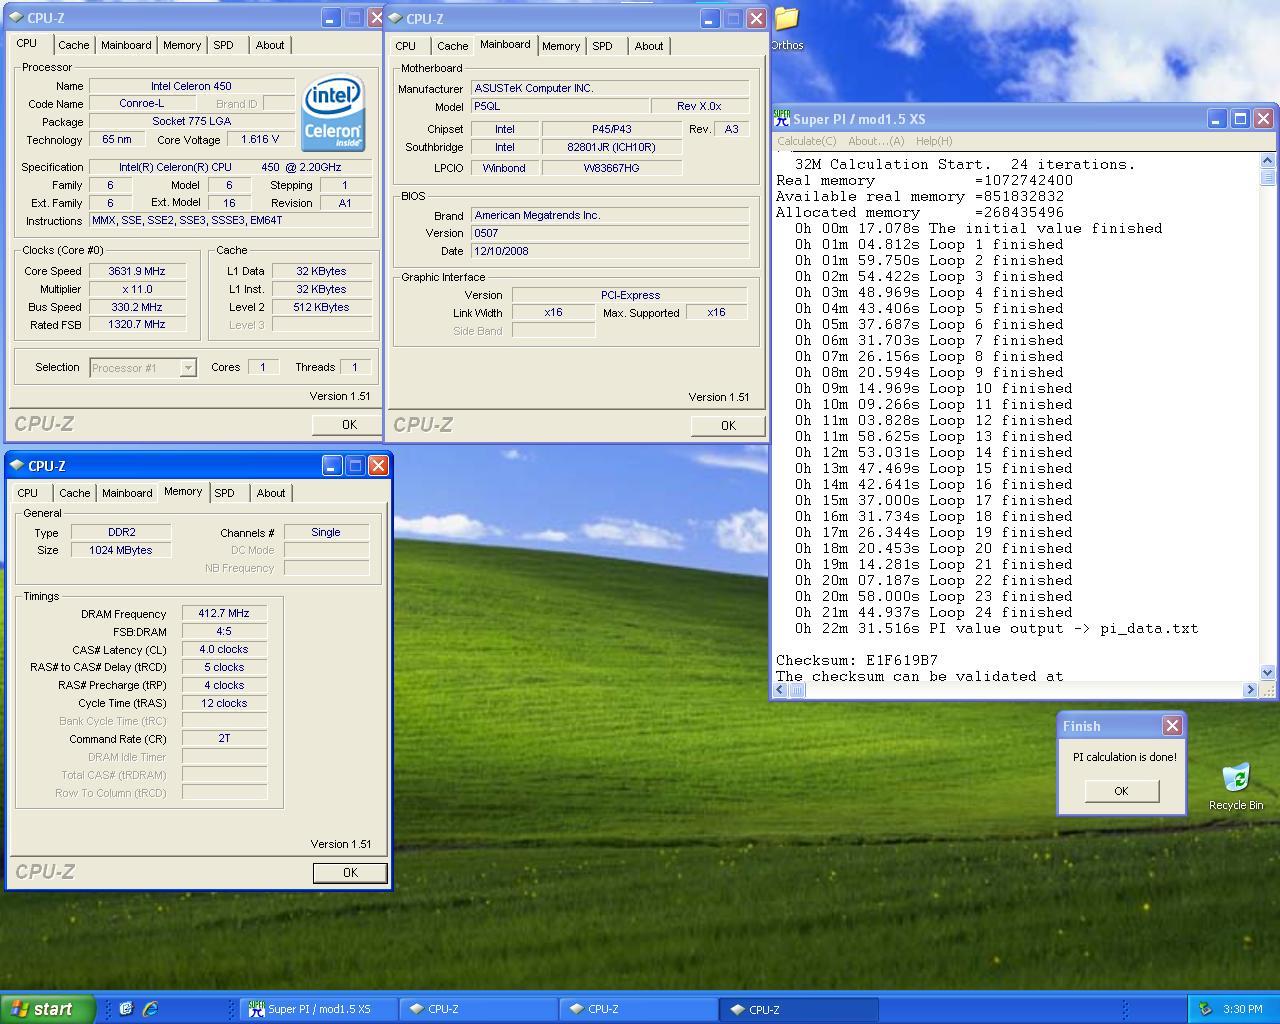Select SPD tab in CPU-Z Mainboard window

coord(603,46)
